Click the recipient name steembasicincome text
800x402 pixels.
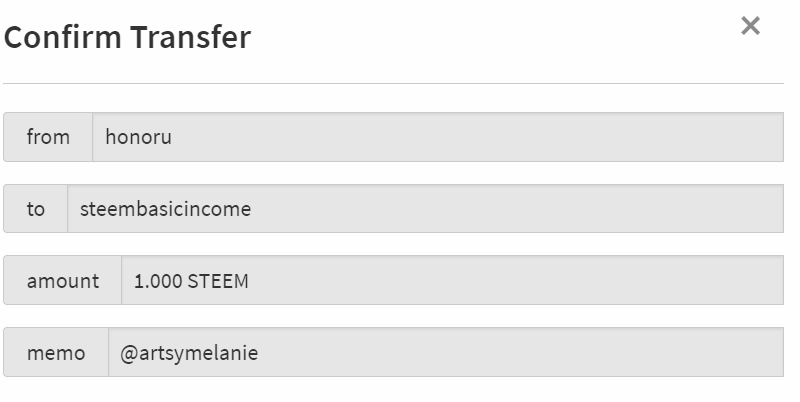pos(165,209)
